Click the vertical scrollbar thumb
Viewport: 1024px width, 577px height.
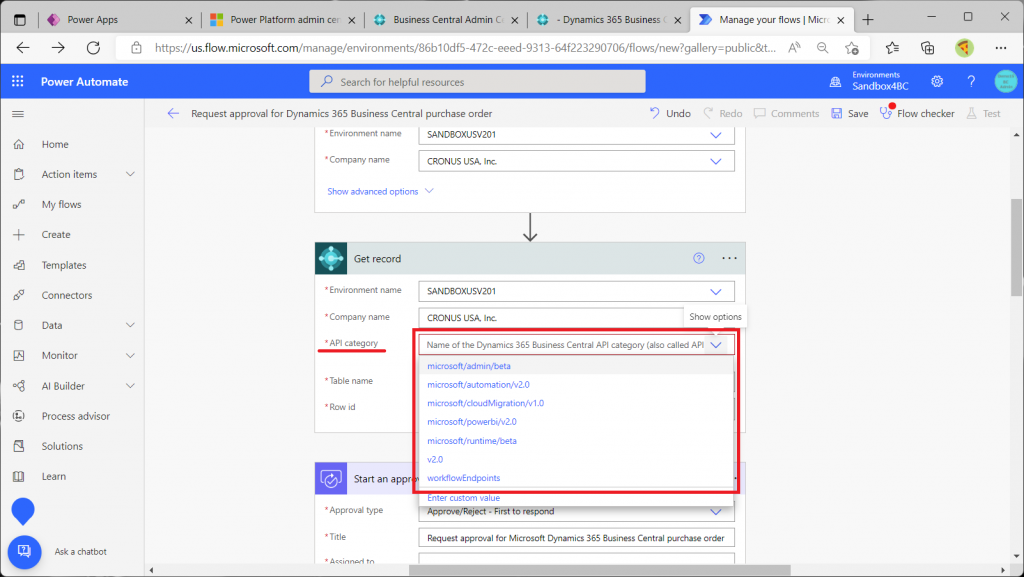[1016, 248]
